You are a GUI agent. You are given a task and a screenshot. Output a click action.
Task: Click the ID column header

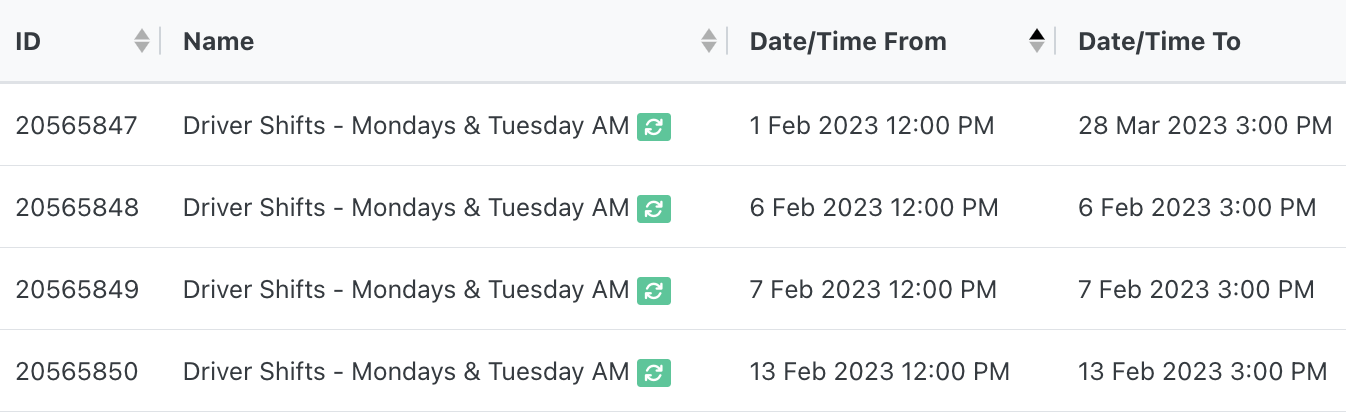coord(28,41)
